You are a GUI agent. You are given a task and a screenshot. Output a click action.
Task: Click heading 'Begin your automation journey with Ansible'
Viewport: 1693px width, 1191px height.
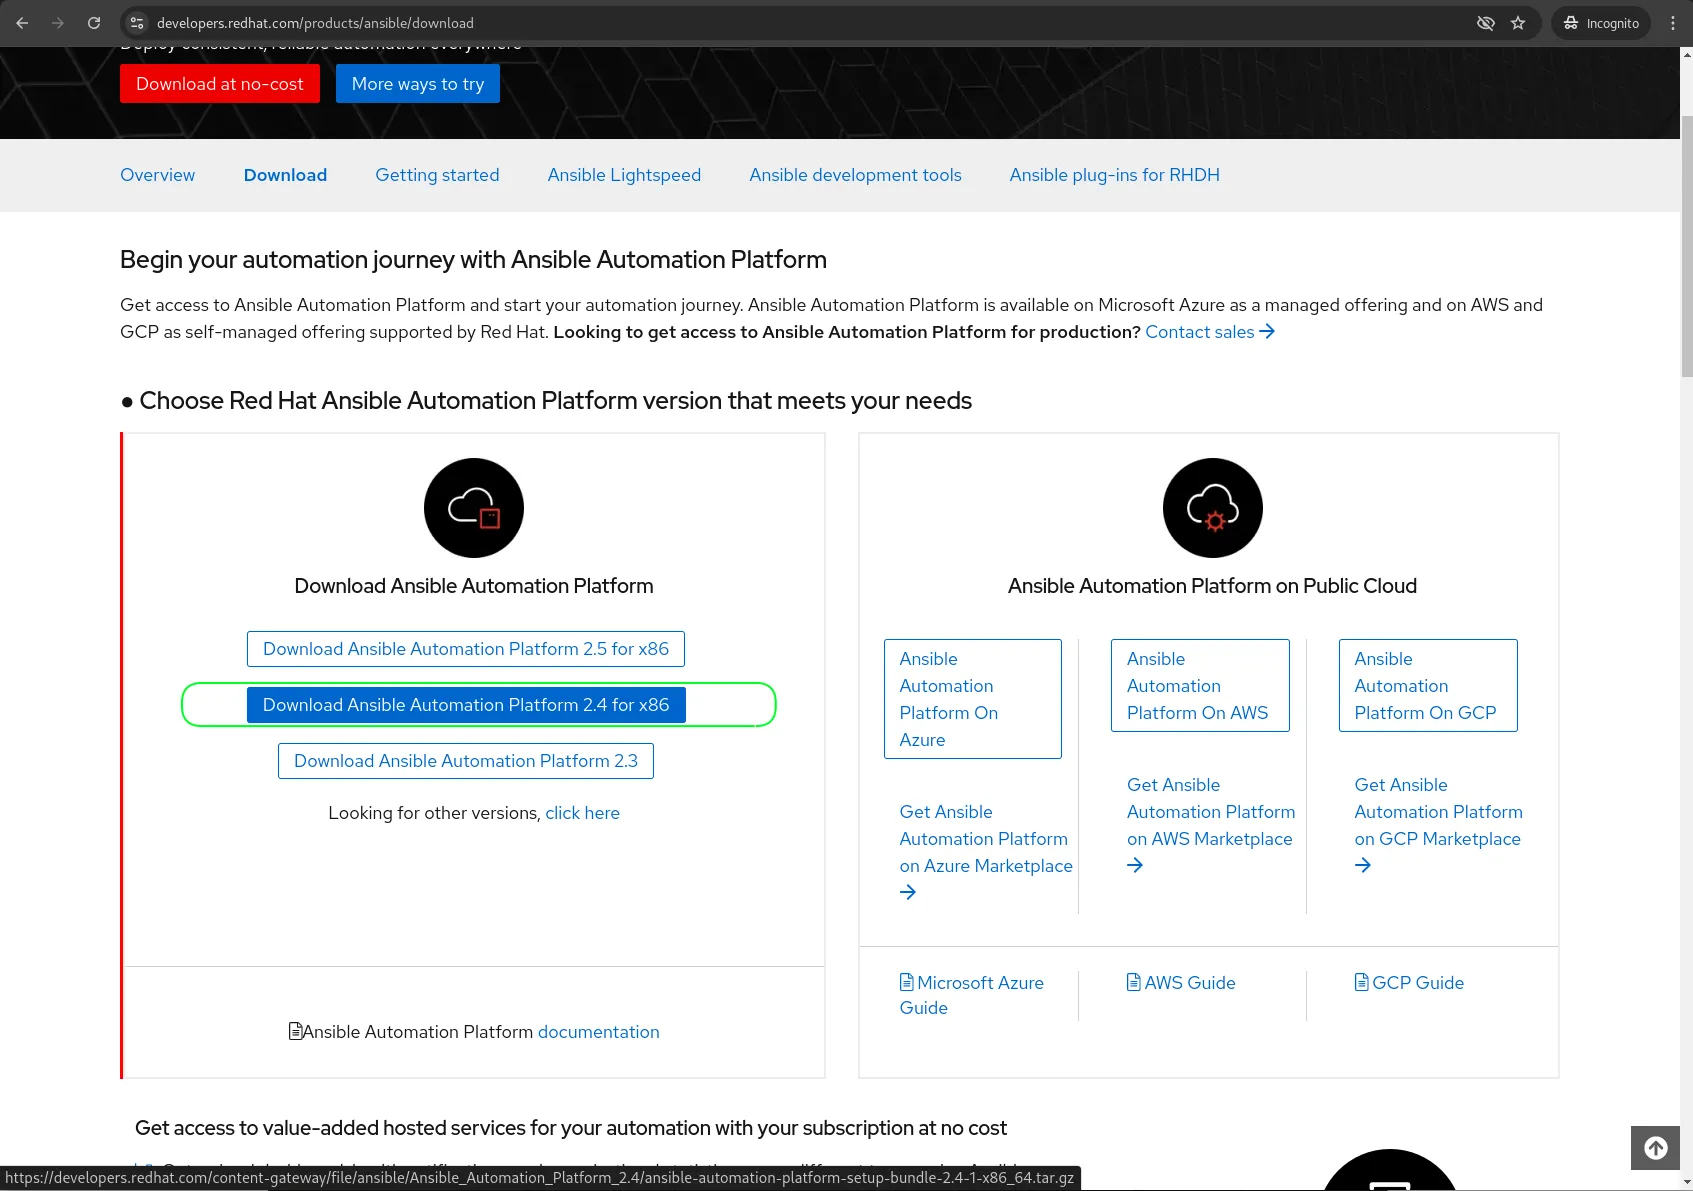point(473,260)
